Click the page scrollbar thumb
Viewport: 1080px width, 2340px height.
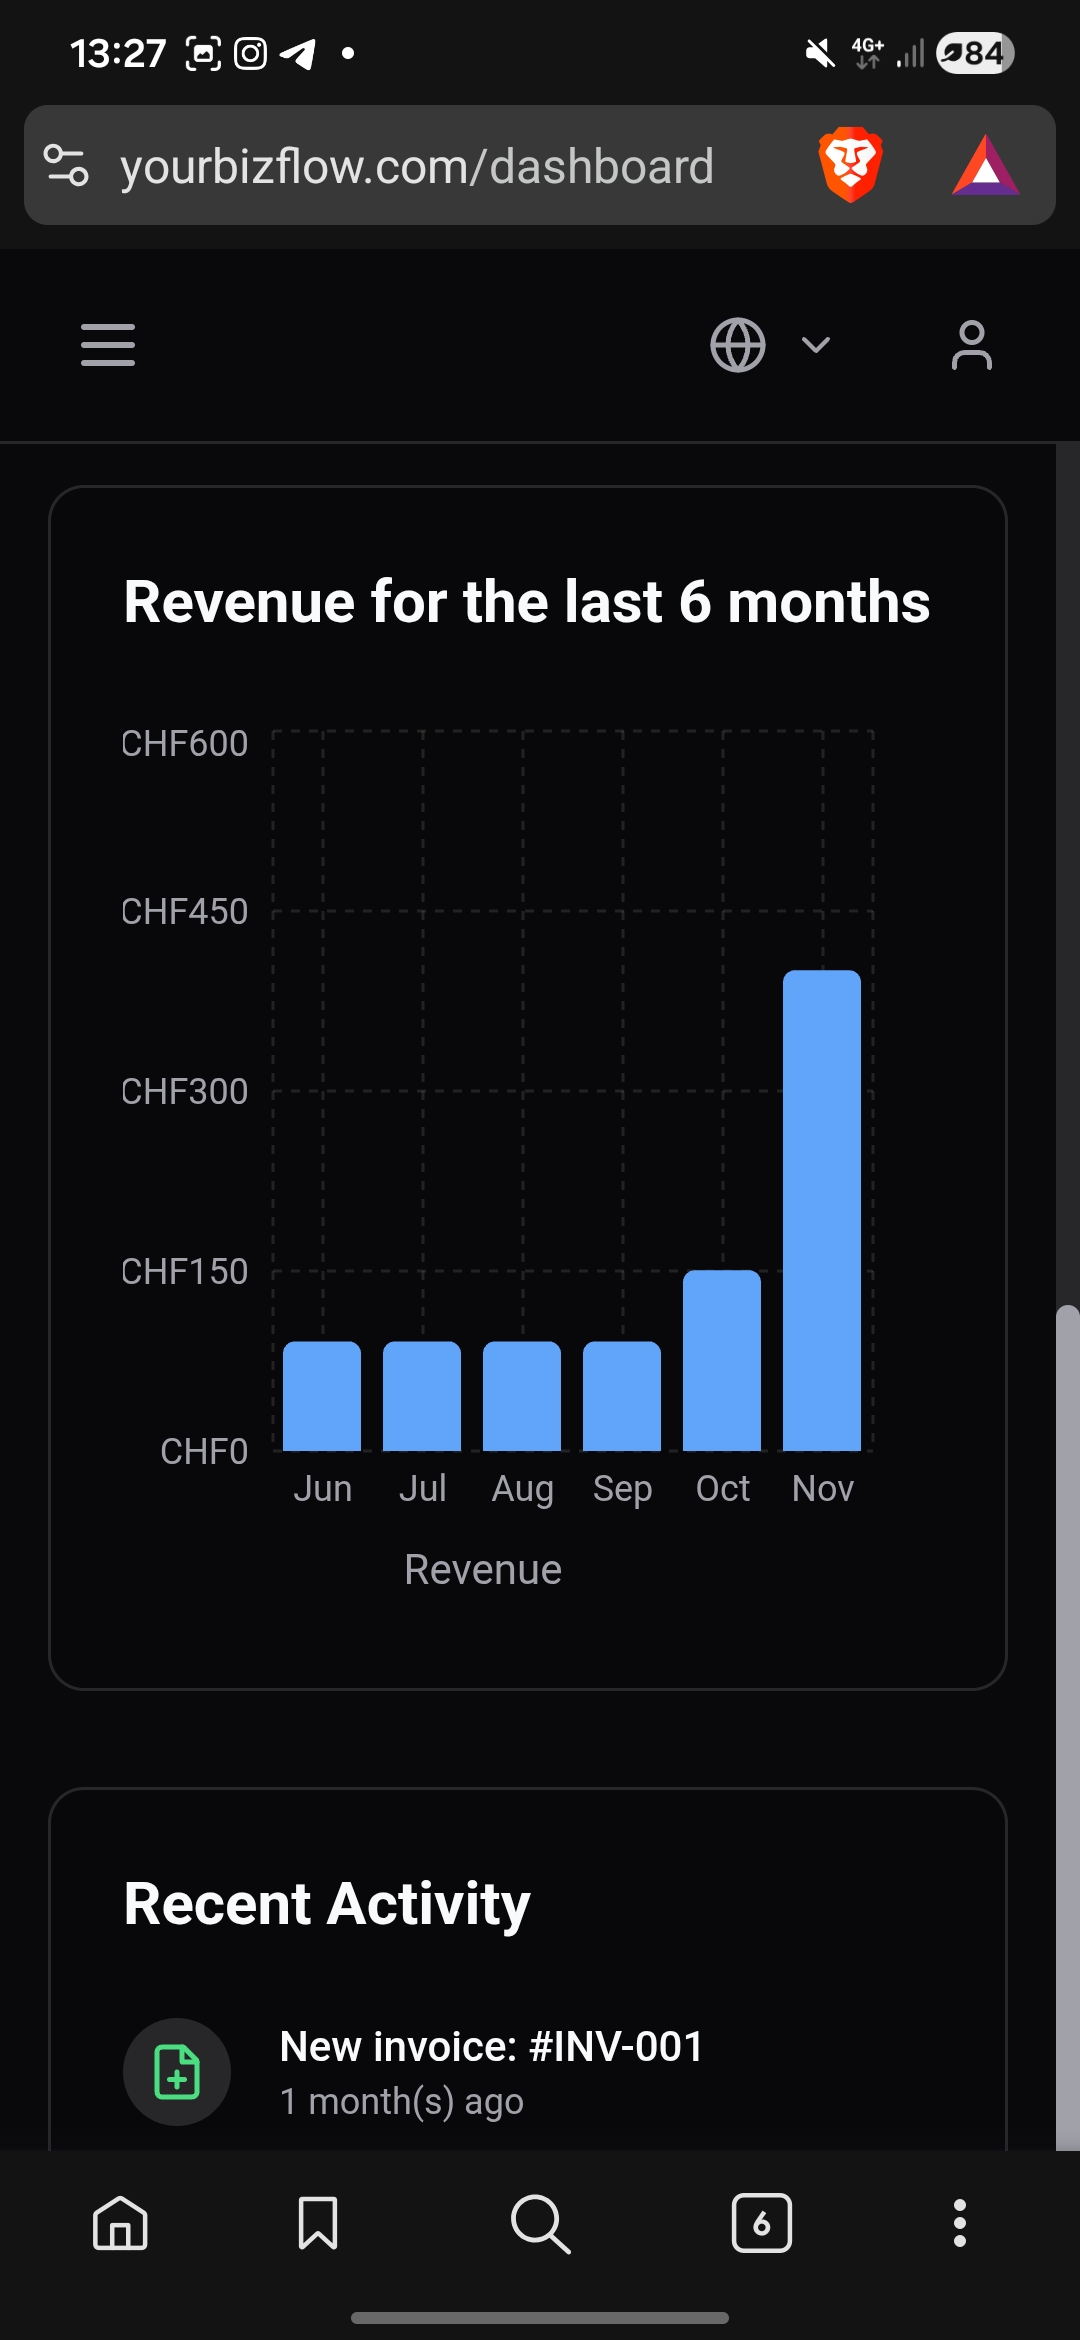pos(1067,1720)
